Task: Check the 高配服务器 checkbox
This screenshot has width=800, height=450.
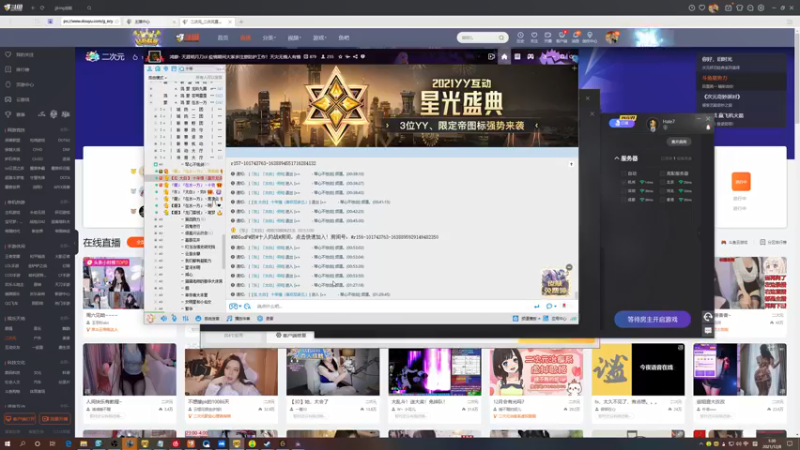Action: (662, 173)
